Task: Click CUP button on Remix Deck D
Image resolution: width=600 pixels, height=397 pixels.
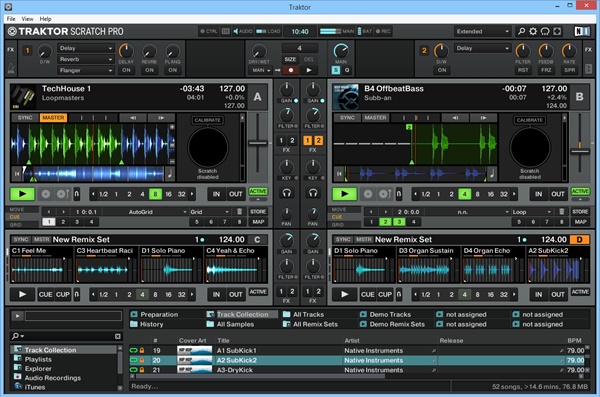Action: click(x=385, y=294)
